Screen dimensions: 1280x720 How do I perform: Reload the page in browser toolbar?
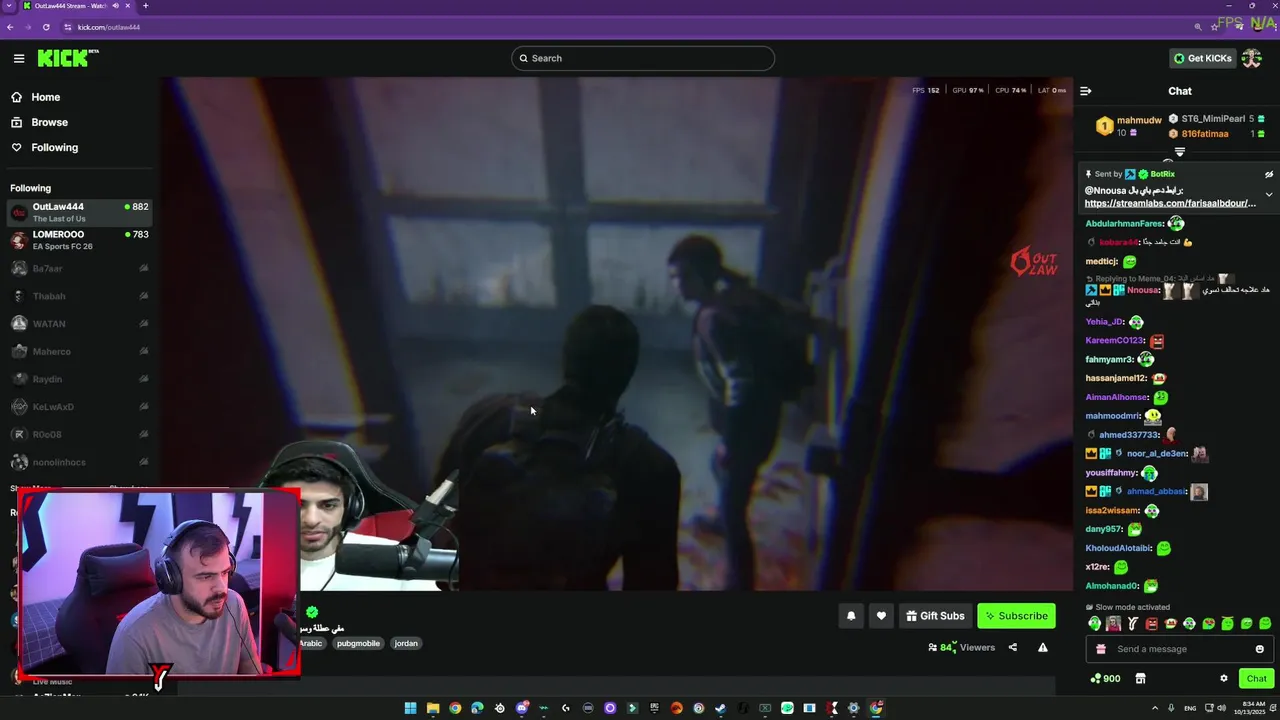(x=46, y=27)
